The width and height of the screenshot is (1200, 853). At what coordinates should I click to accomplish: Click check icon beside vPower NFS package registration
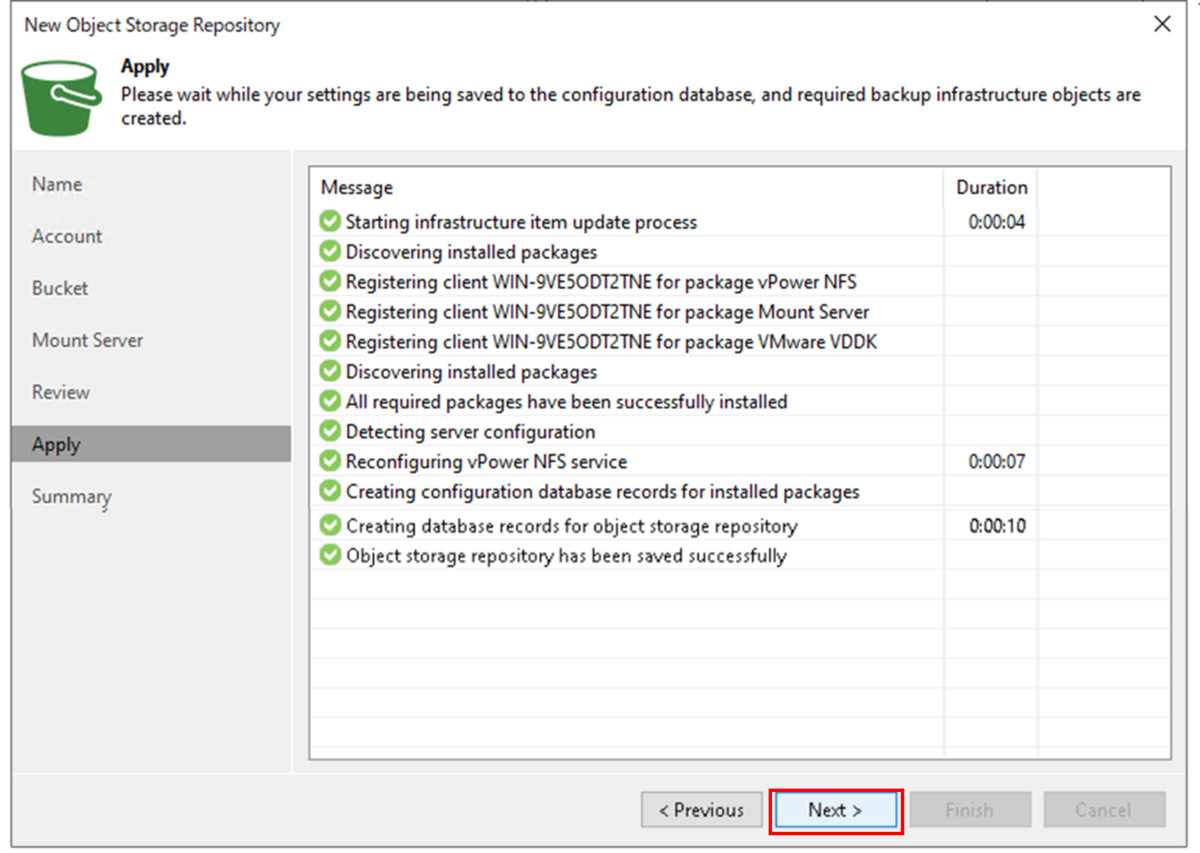tap(330, 281)
